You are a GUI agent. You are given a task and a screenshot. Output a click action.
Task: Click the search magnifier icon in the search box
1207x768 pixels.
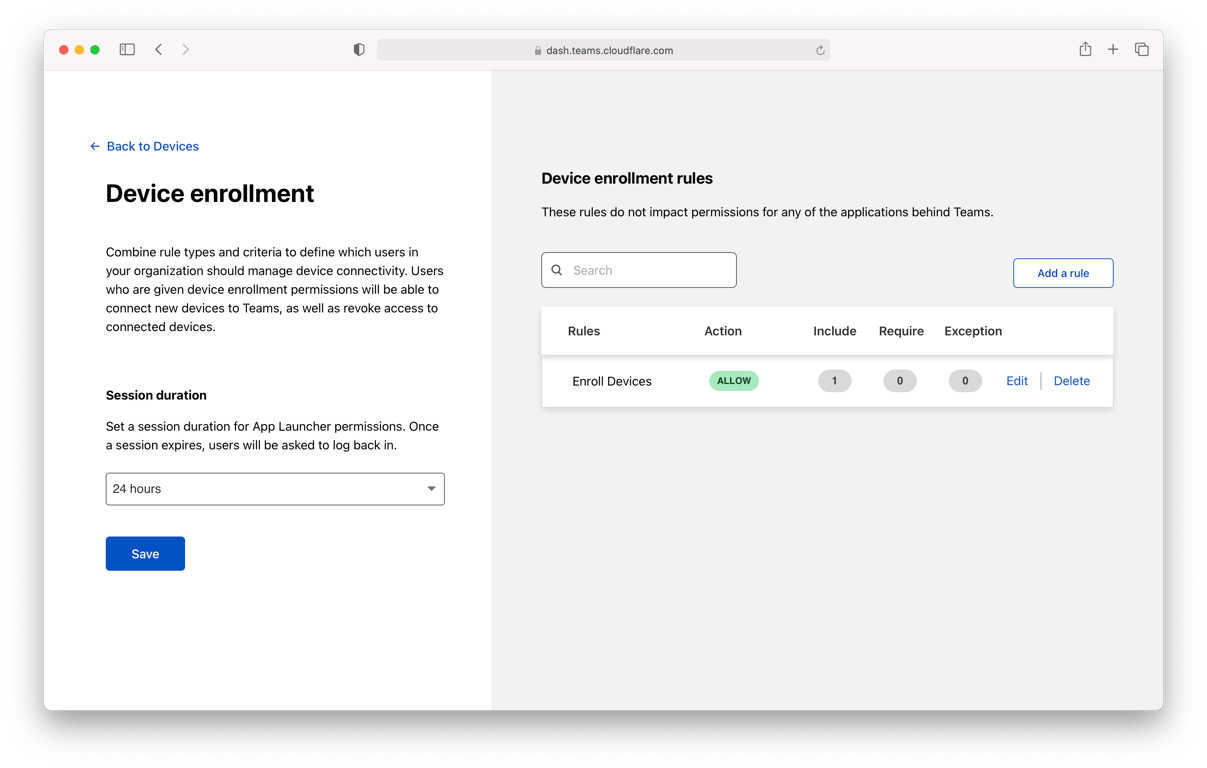pos(557,270)
